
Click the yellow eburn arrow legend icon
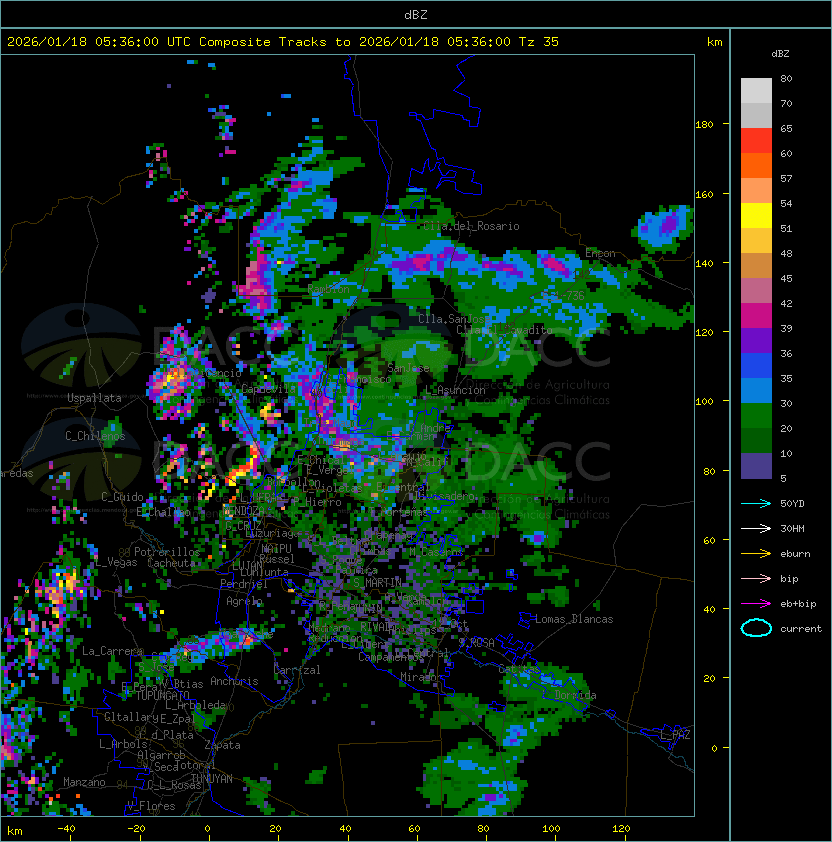click(756, 554)
